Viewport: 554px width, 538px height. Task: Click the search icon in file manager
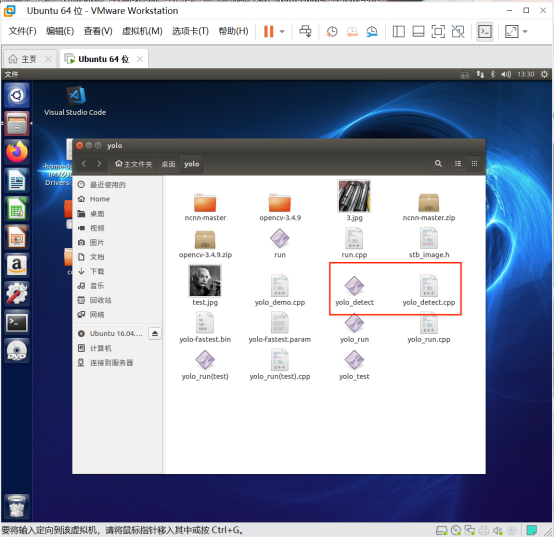pyautogui.click(x=438, y=164)
